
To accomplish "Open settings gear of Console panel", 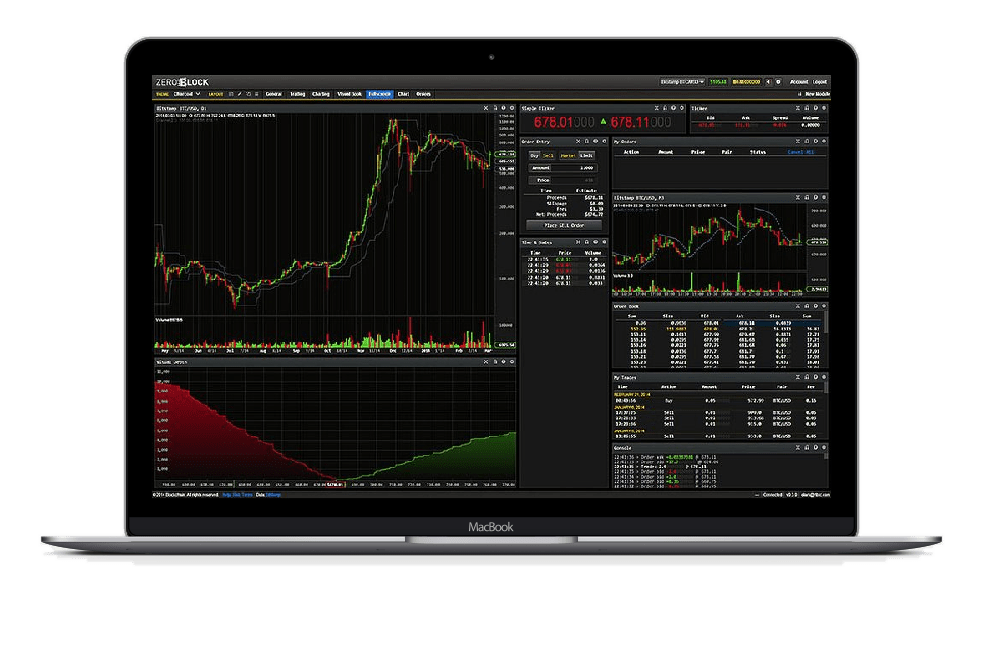I will pyautogui.click(x=824, y=448).
